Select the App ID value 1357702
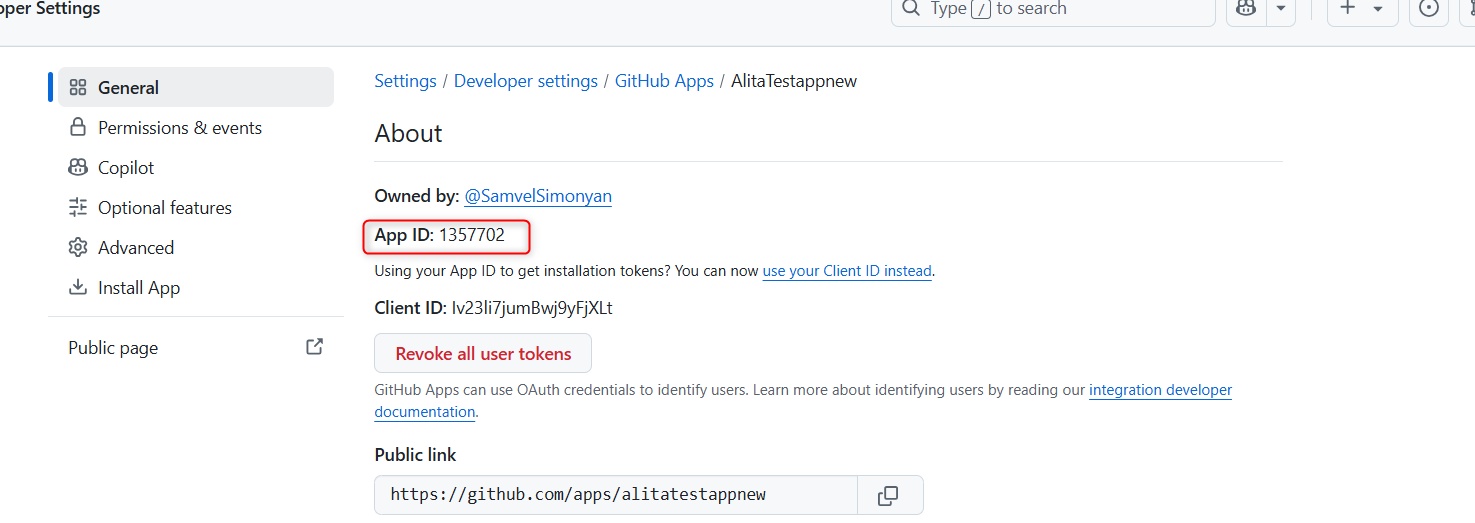Screen dimensions: 1475x523 472,236
